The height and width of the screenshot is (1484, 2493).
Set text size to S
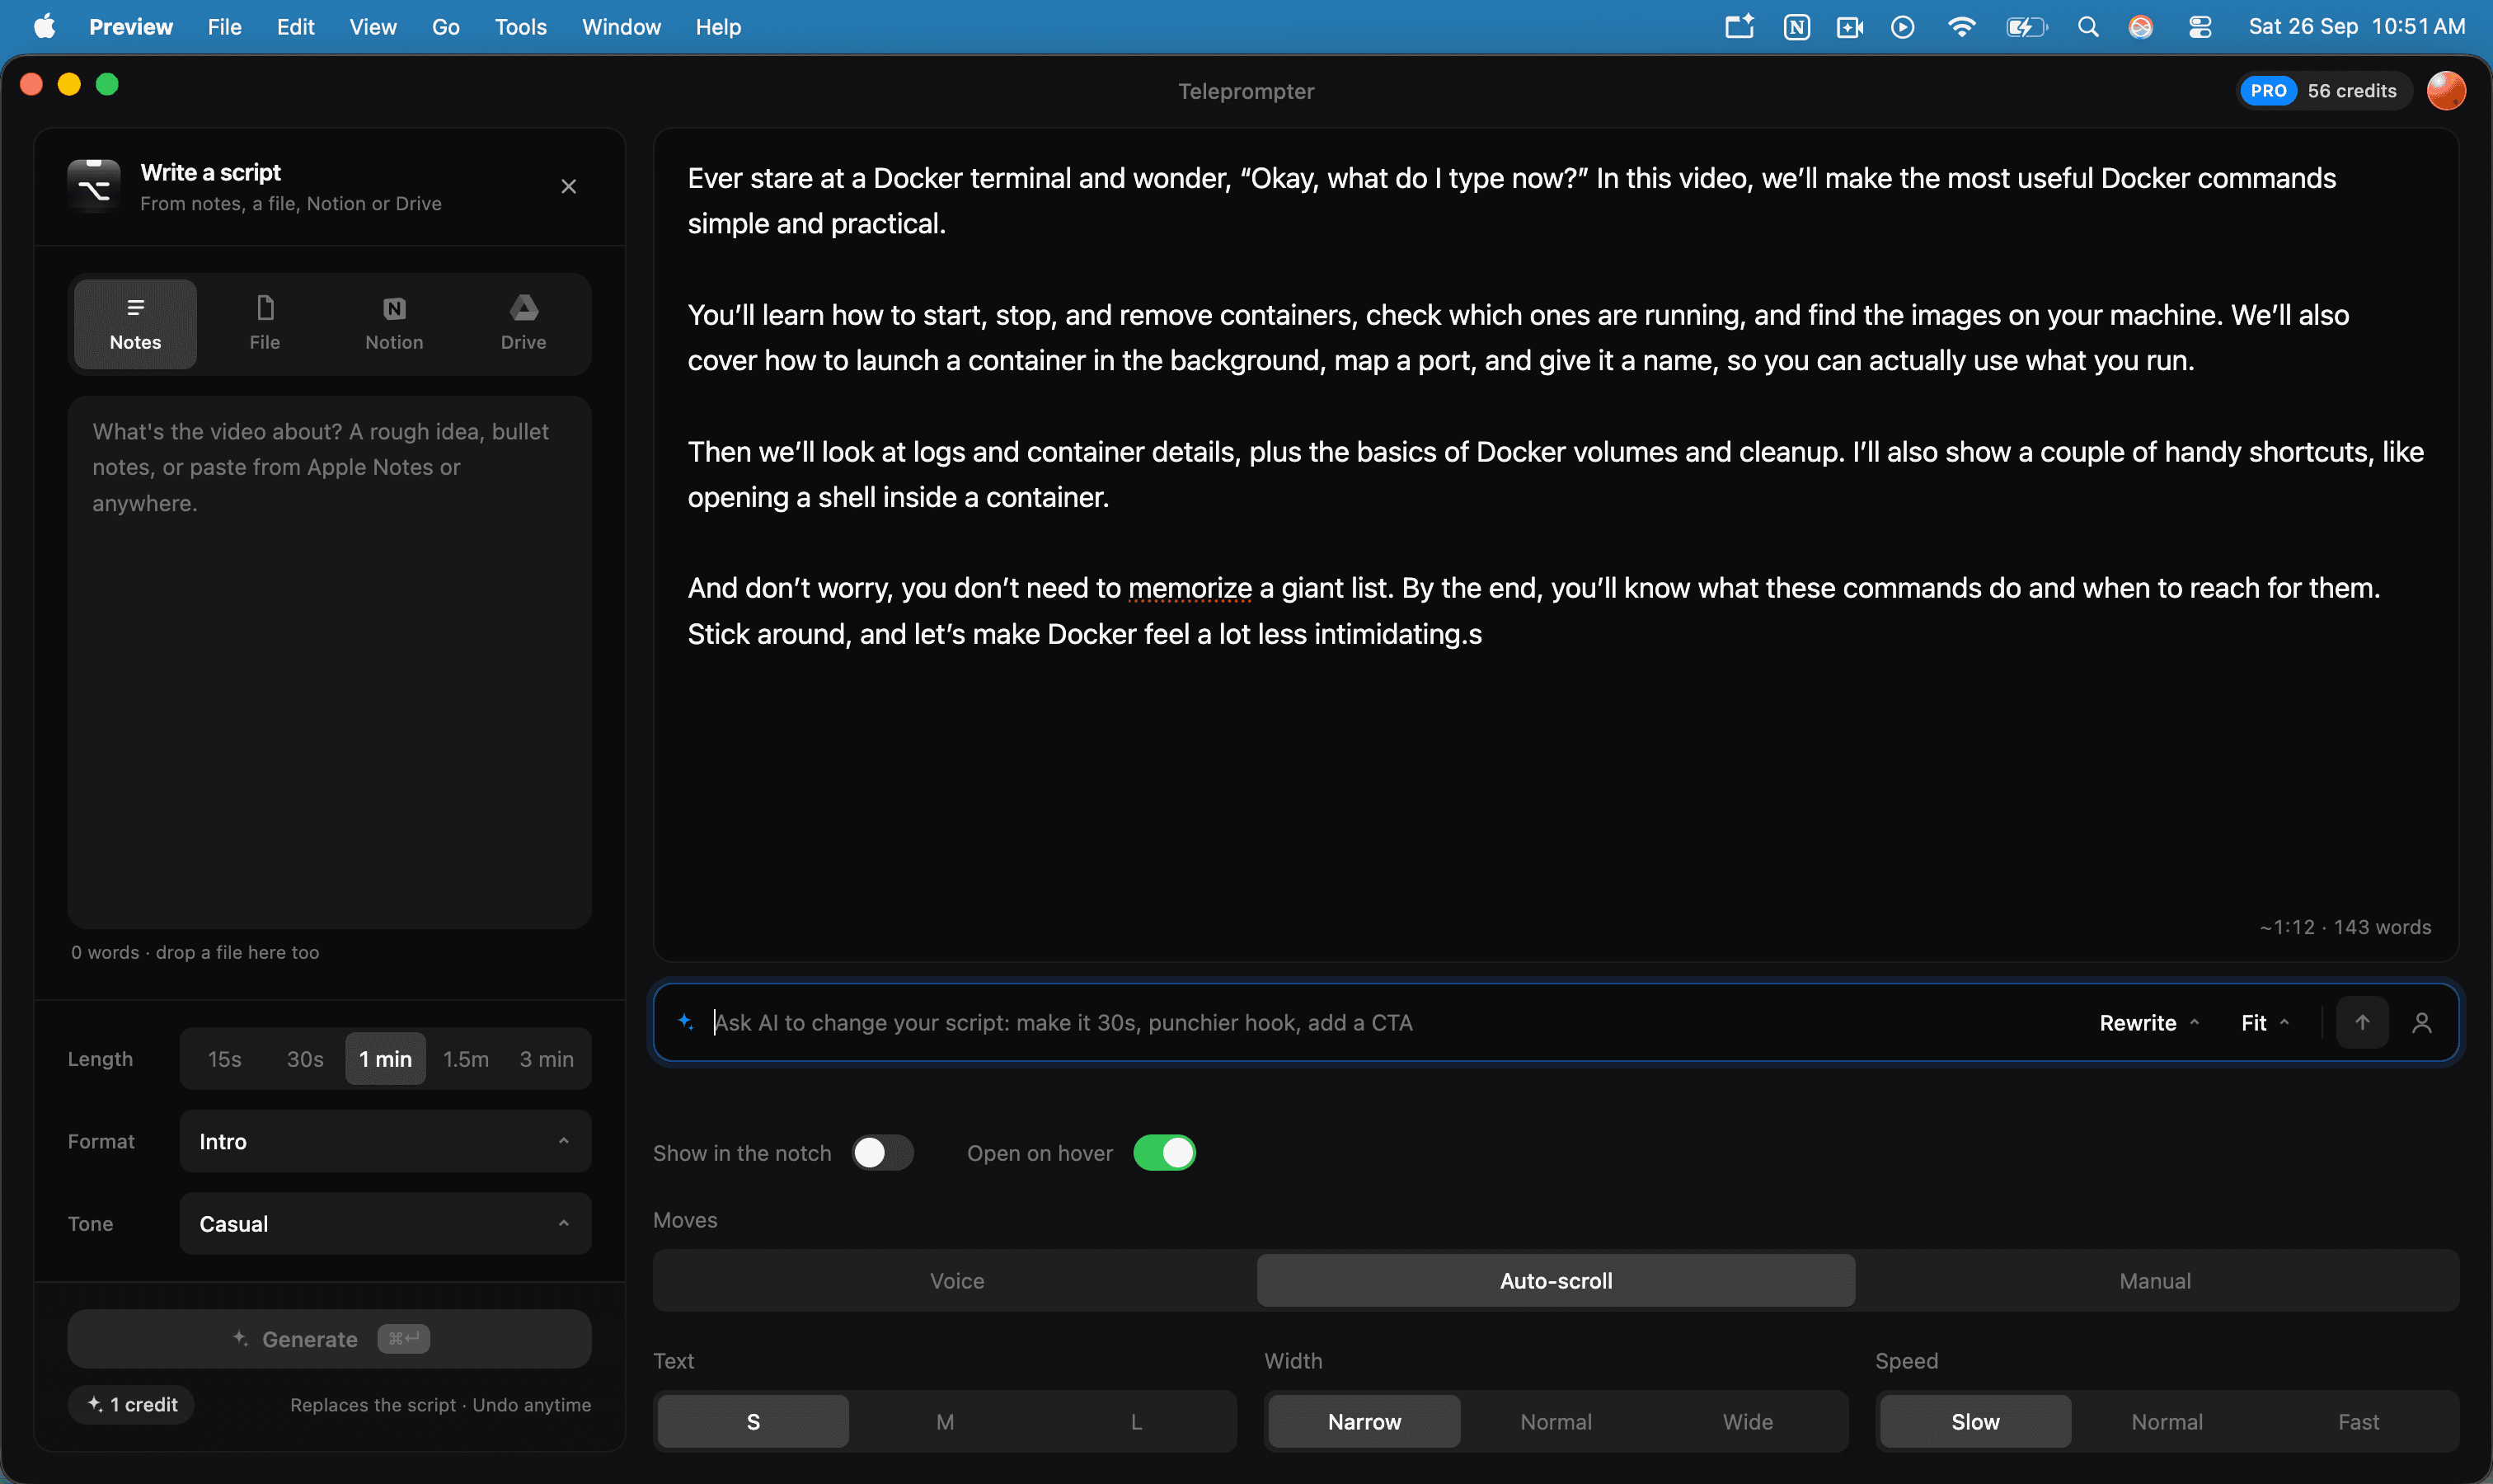click(753, 1421)
